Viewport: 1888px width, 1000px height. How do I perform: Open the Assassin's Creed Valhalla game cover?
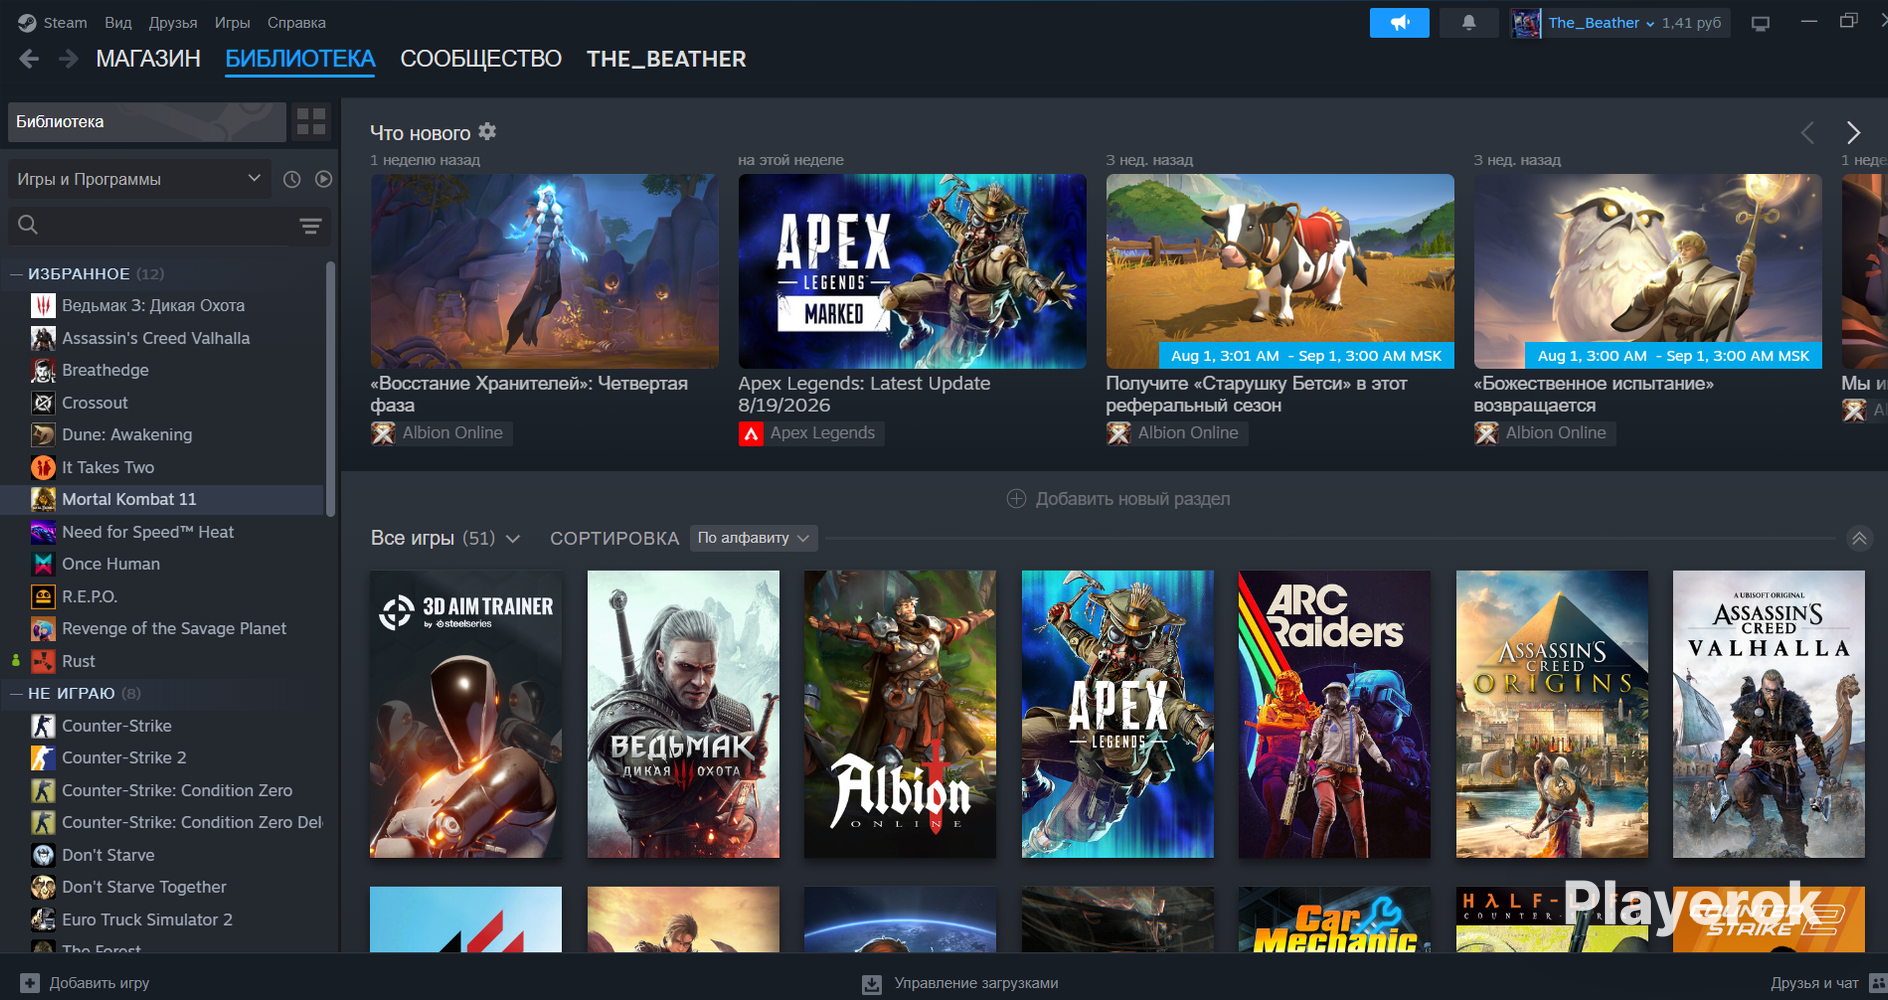[x=1769, y=714]
